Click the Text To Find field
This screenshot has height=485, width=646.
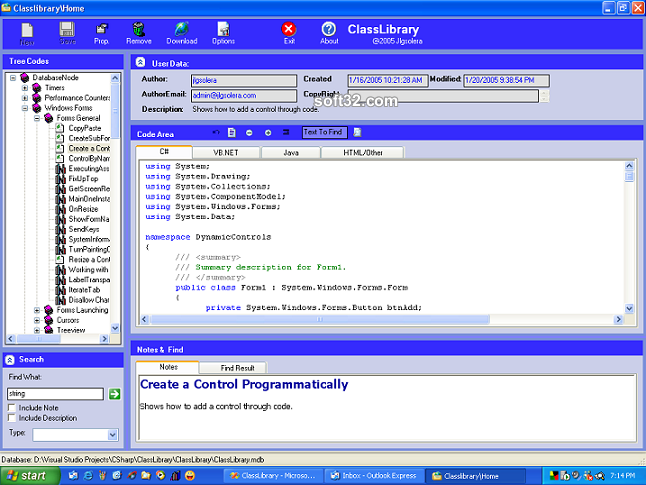pos(324,132)
